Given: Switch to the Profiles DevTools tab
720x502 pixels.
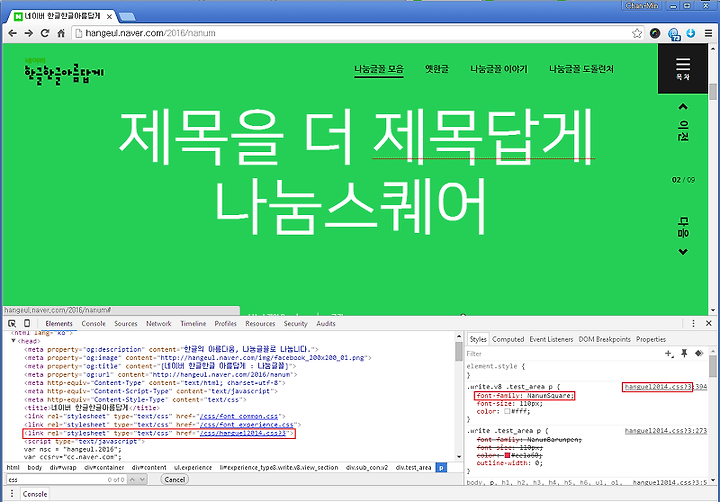Looking at the screenshot, I should [225, 324].
